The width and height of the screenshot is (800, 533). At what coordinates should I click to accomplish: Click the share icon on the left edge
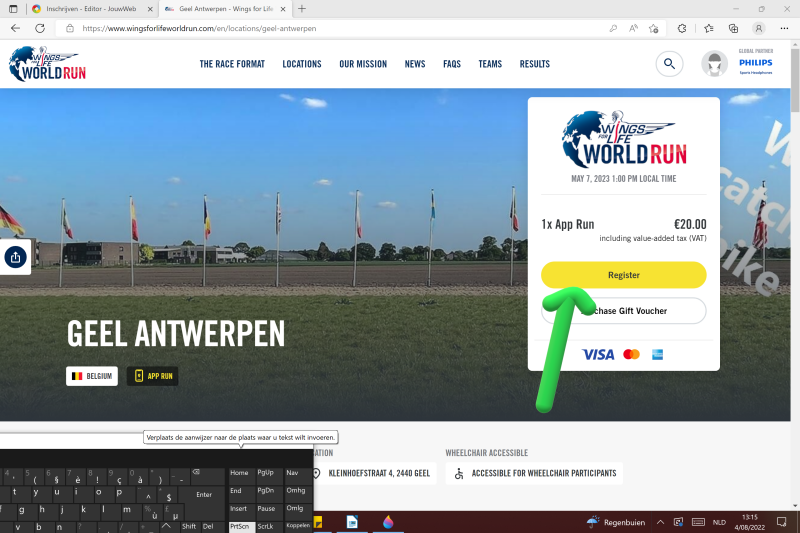pos(15,257)
